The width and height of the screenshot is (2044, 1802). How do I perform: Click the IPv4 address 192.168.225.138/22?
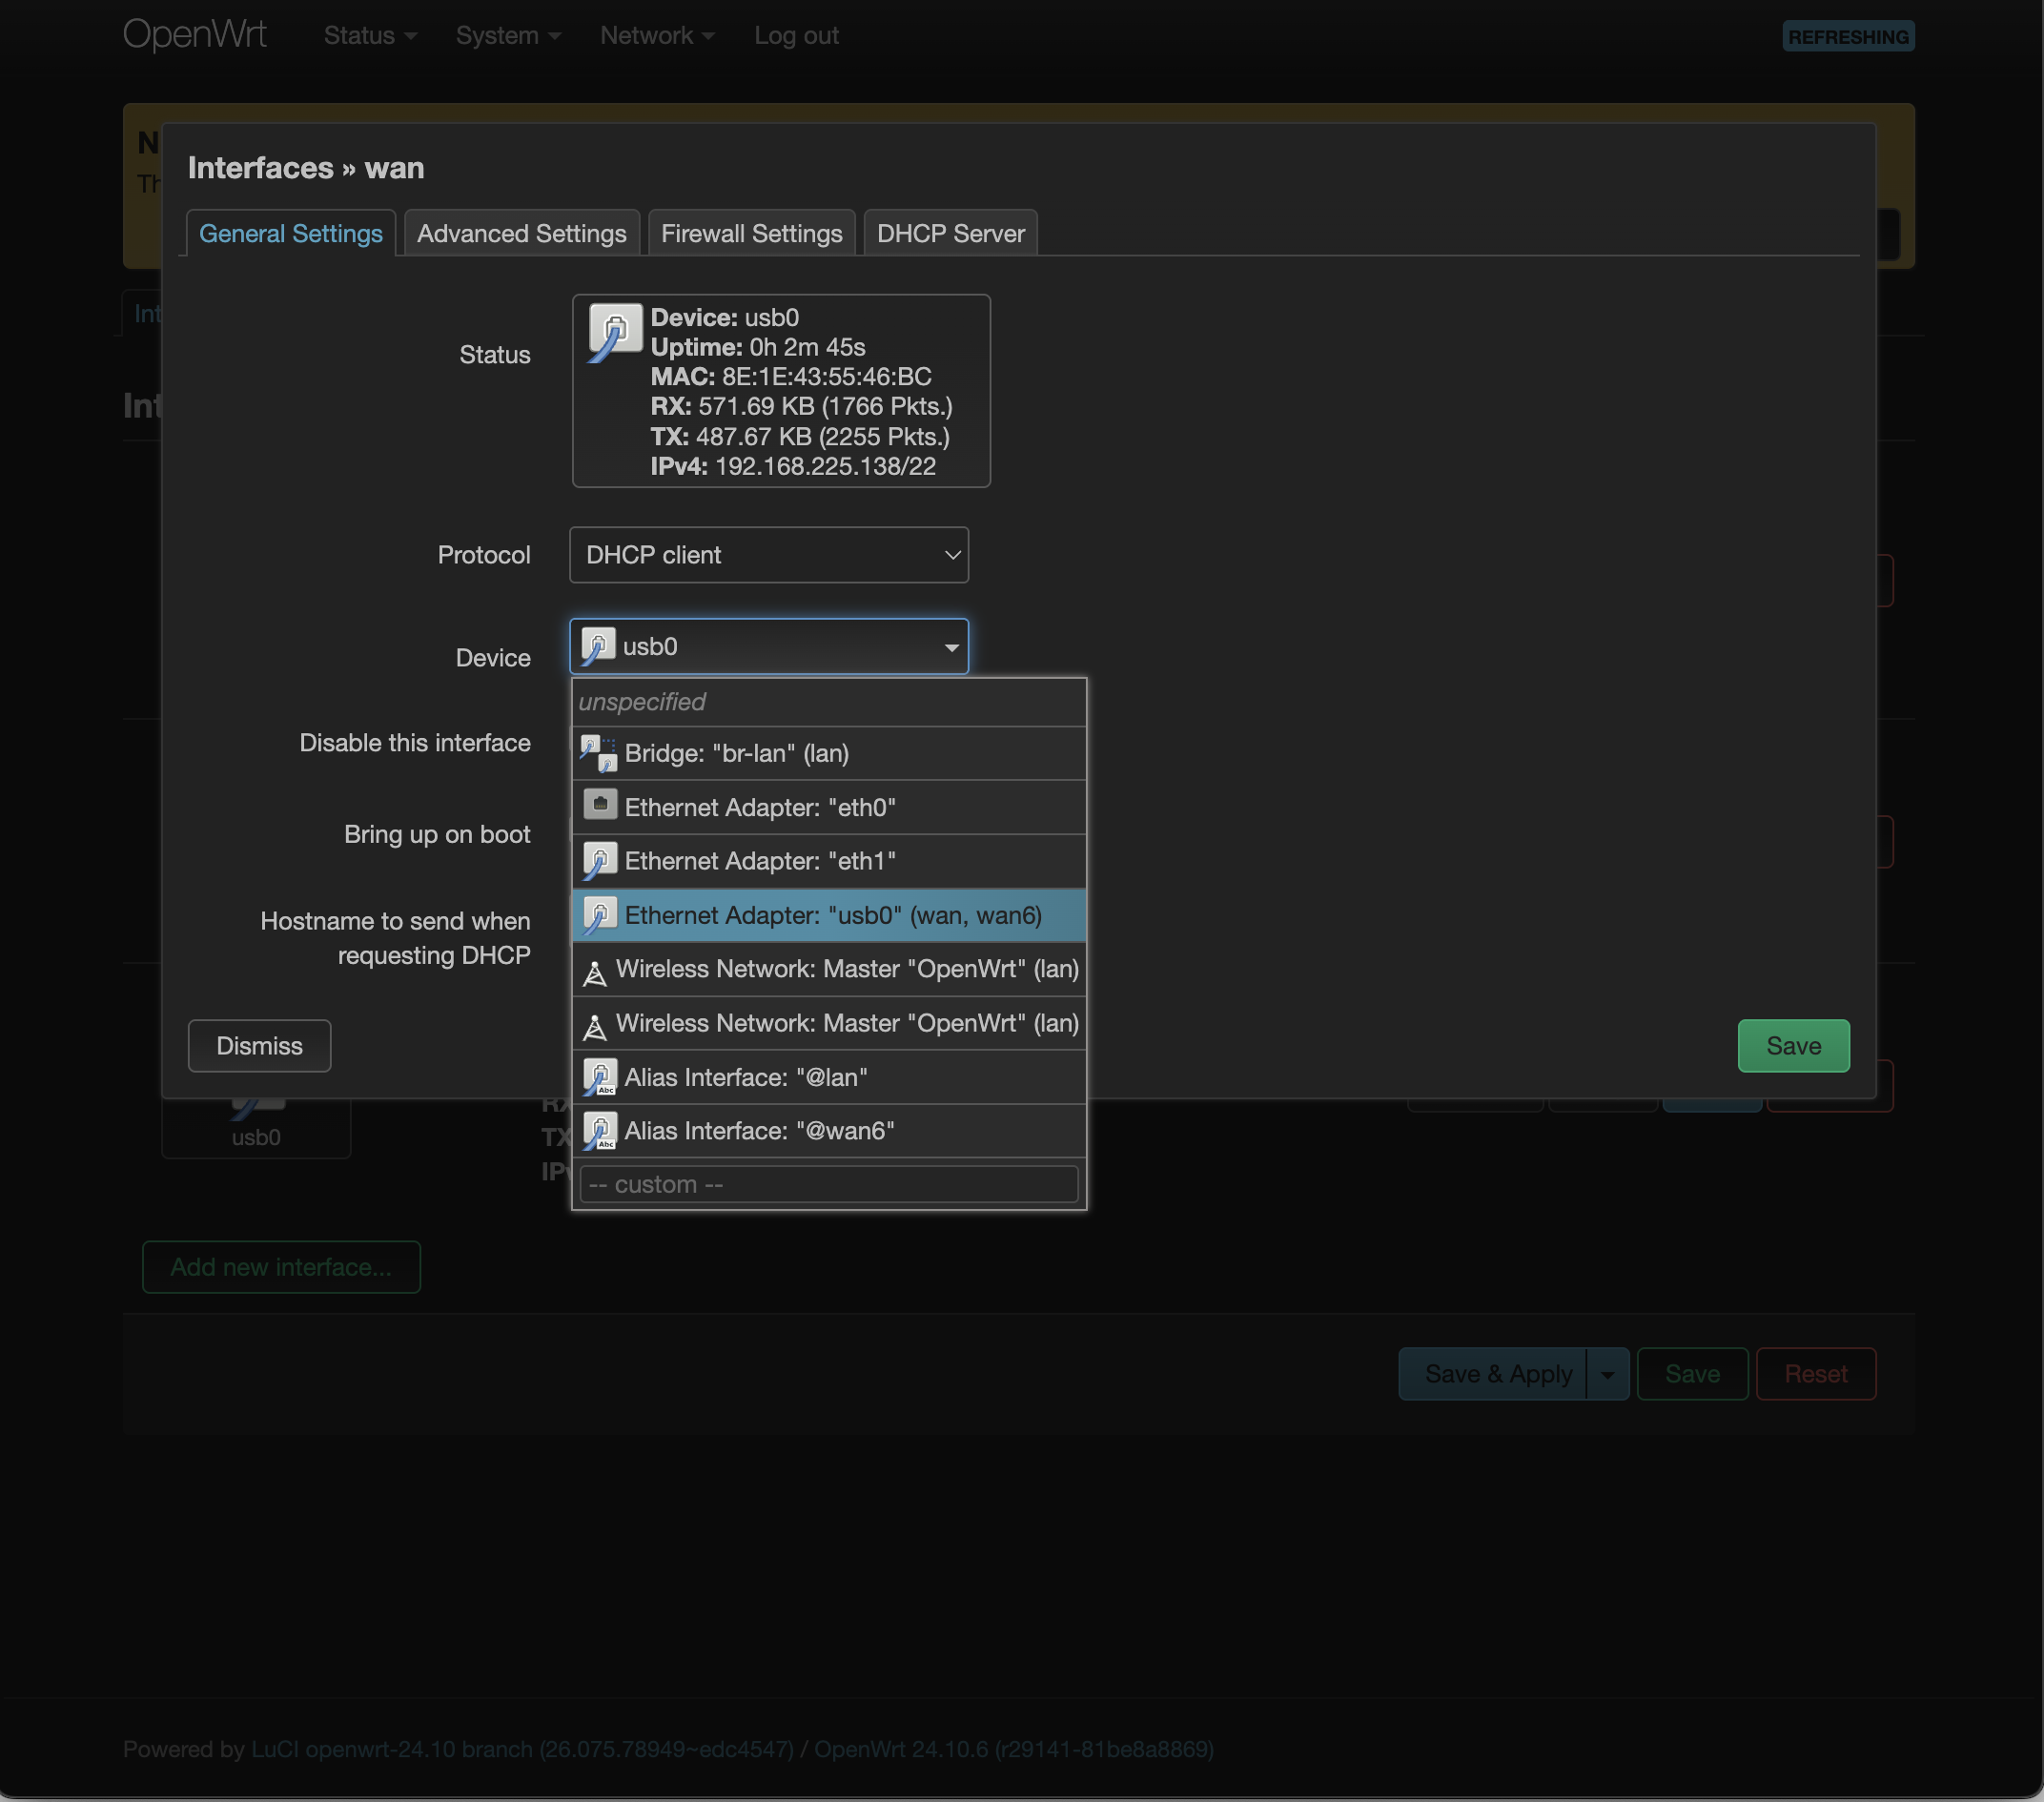(x=826, y=466)
